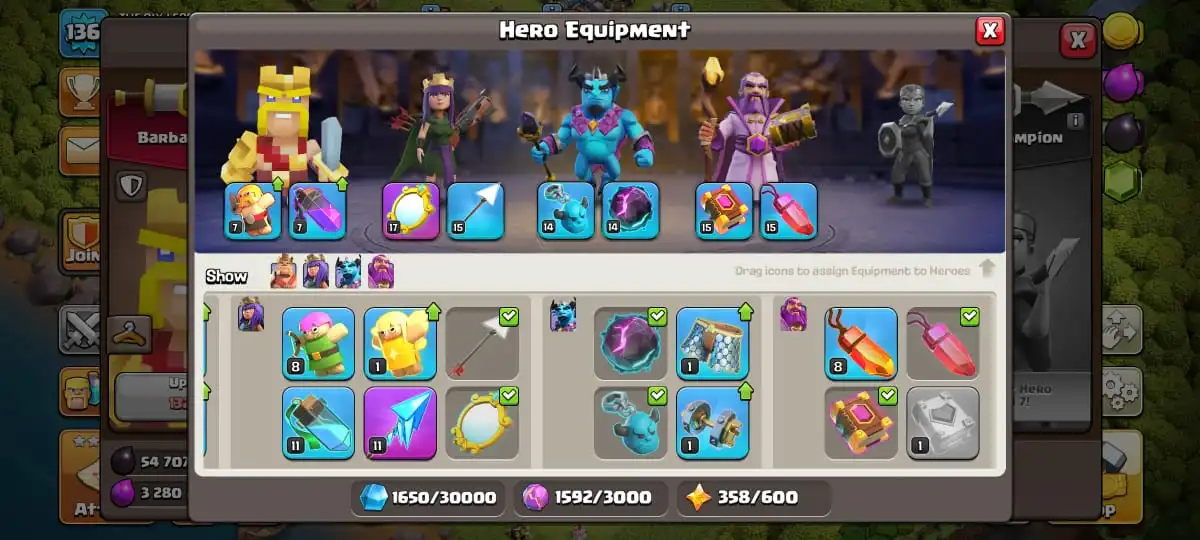Tap the Shiny Ore 1650/30000 counter
The height and width of the screenshot is (540, 1200).
(428, 498)
